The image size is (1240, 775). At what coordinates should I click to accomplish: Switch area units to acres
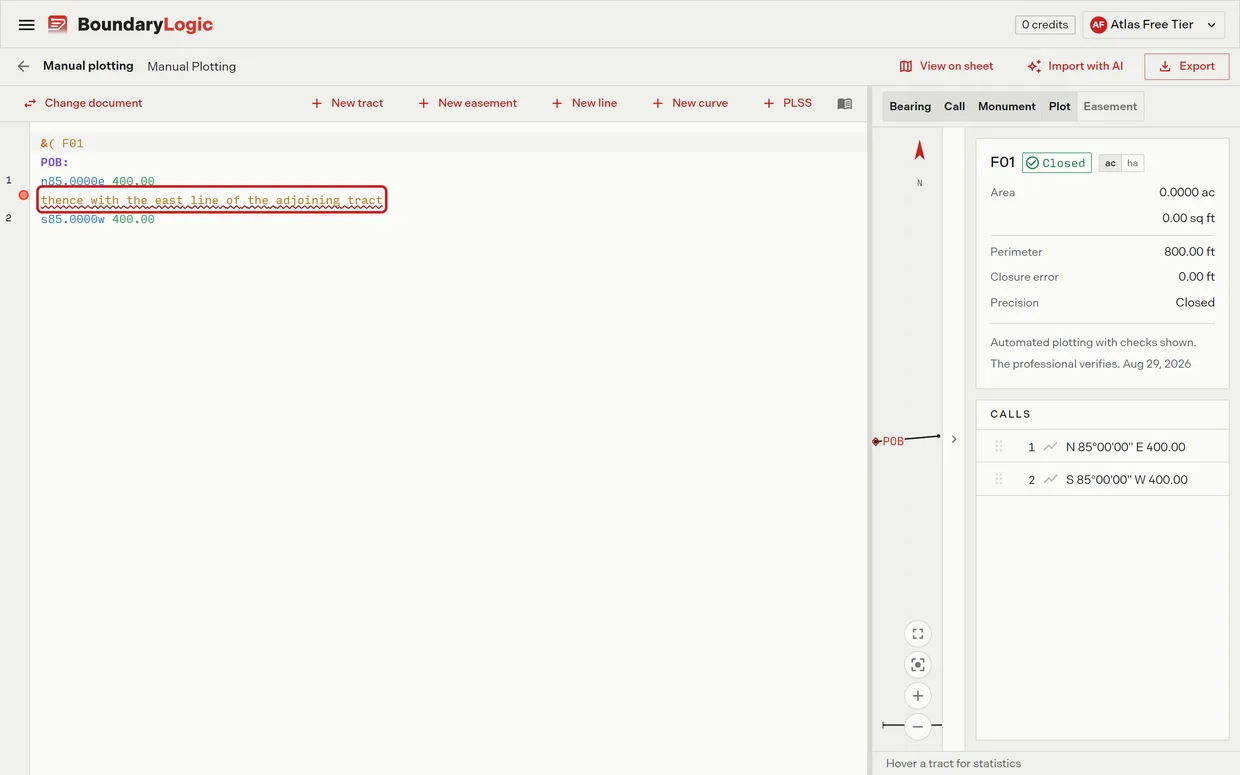coord(1110,163)
